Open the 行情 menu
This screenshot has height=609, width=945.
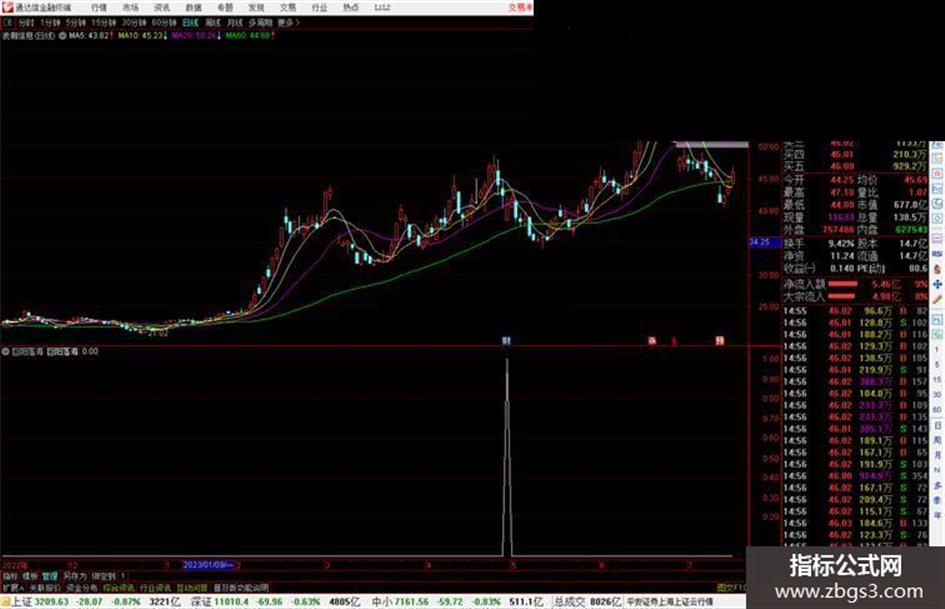(x=99, y=7)
